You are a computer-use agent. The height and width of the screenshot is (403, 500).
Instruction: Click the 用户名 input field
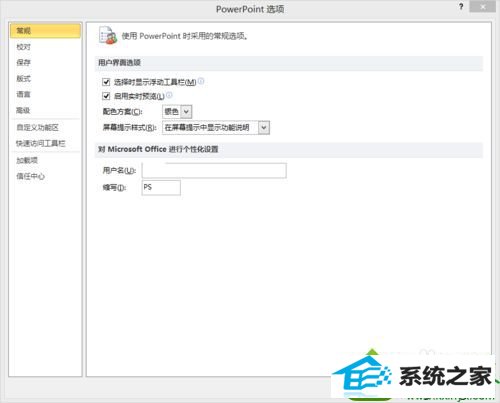[214, 170]
